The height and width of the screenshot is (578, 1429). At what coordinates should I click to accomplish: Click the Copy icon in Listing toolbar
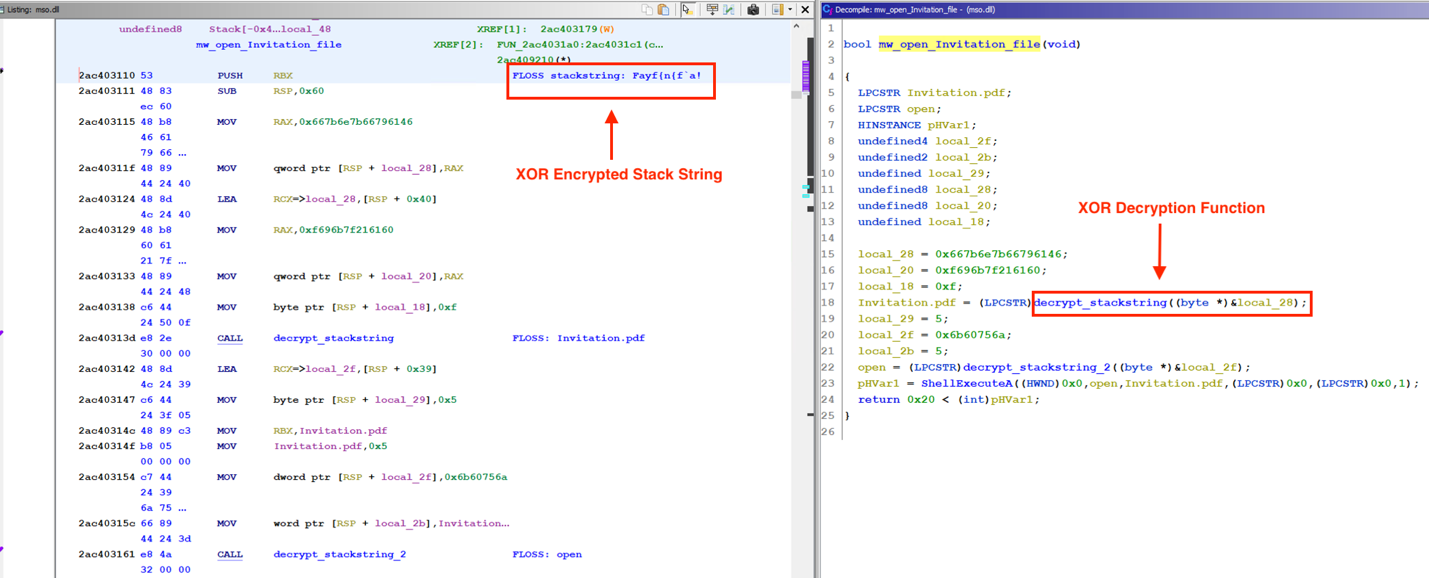pyautogui.click(x=648, y=10)
